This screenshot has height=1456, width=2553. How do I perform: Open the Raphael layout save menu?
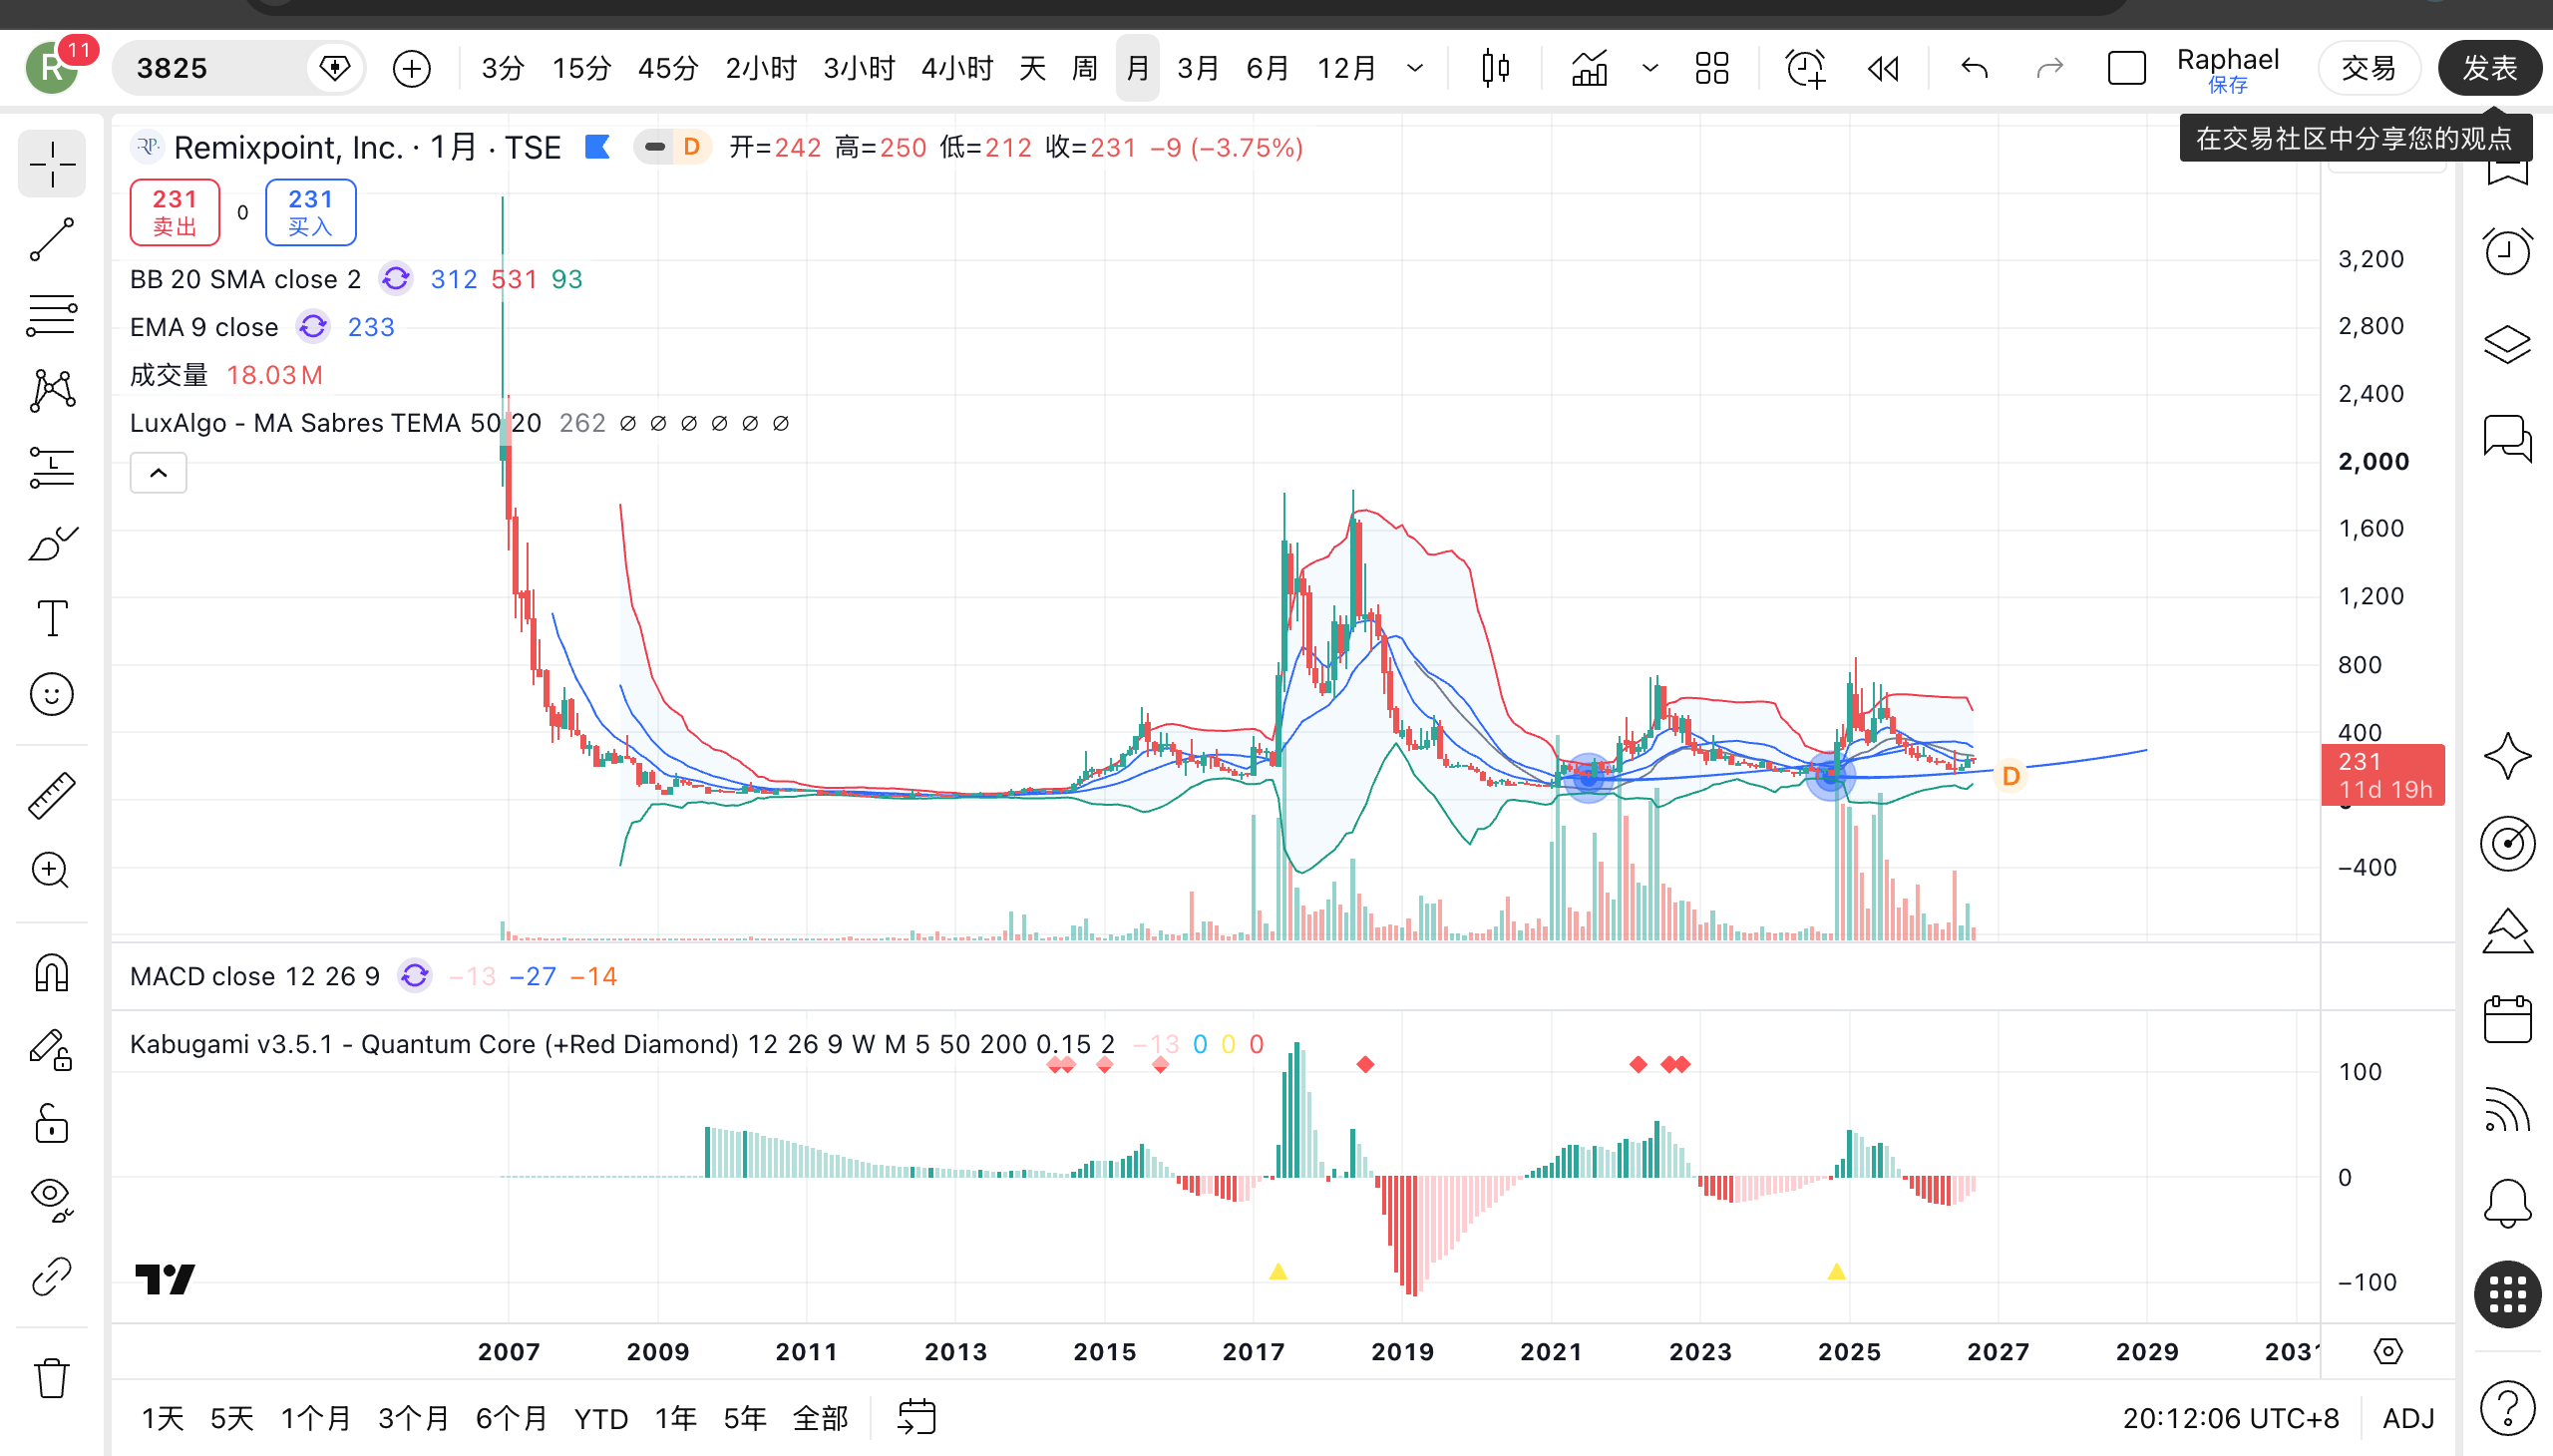[x=2228, y=70]
